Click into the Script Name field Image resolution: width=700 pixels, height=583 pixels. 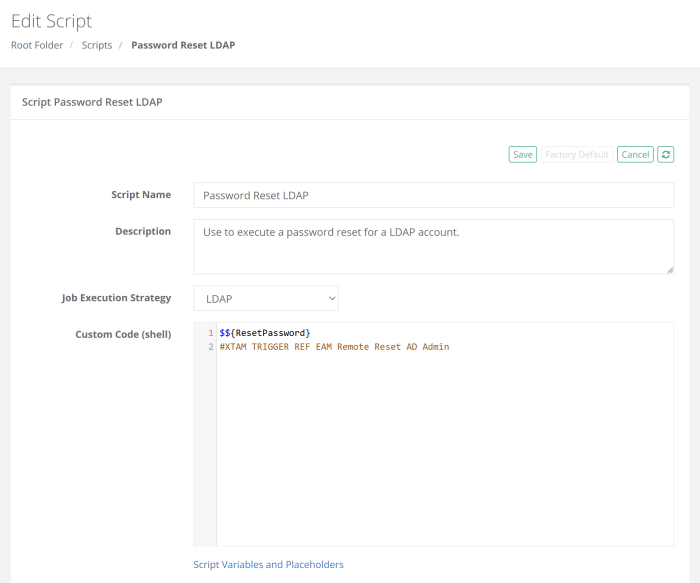(433, 195)
